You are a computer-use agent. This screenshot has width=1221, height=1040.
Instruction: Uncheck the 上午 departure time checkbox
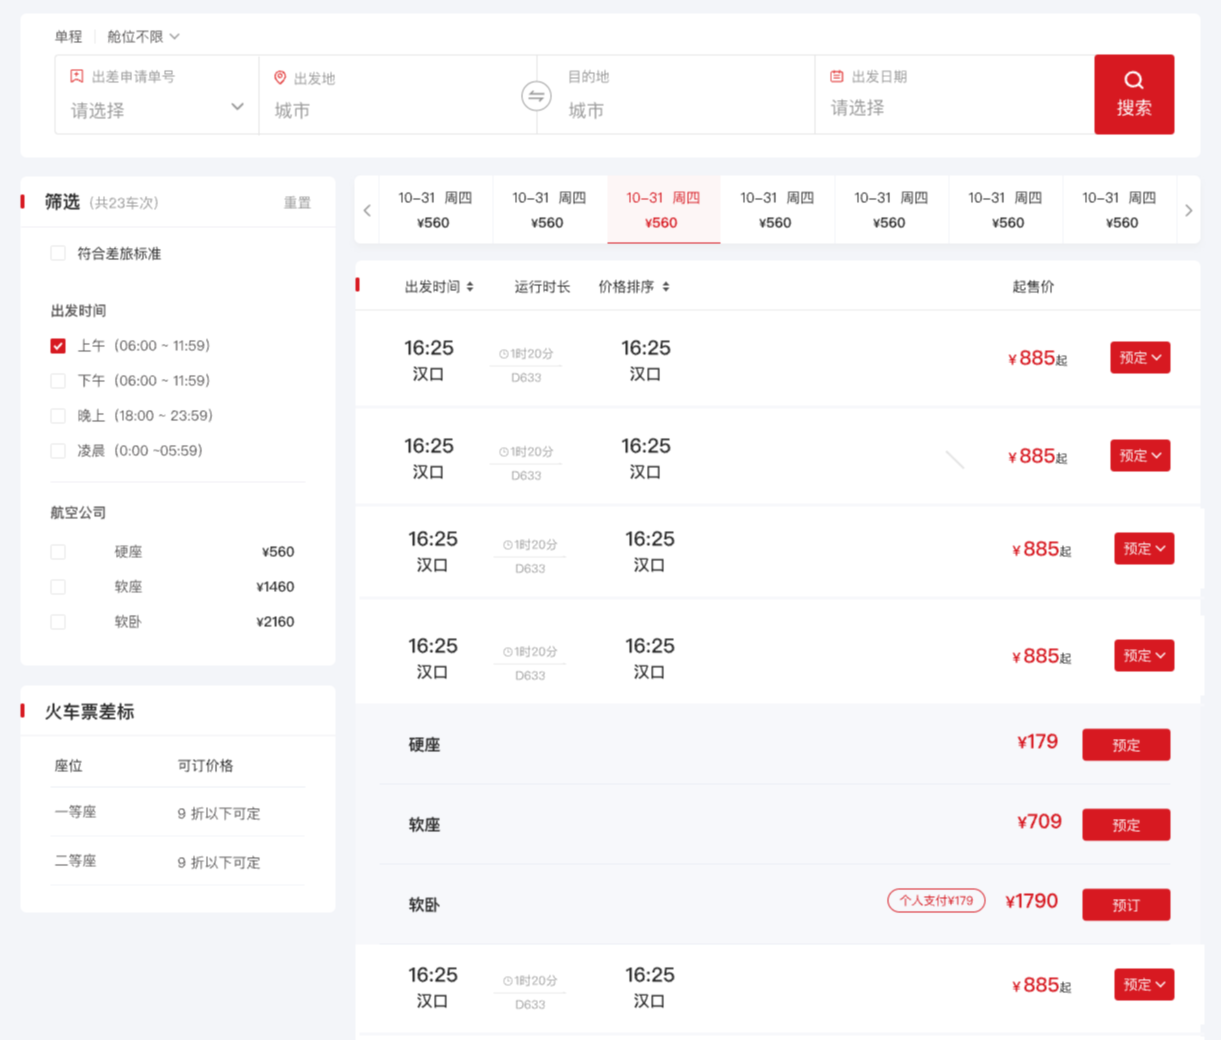[x=58, y=346]
